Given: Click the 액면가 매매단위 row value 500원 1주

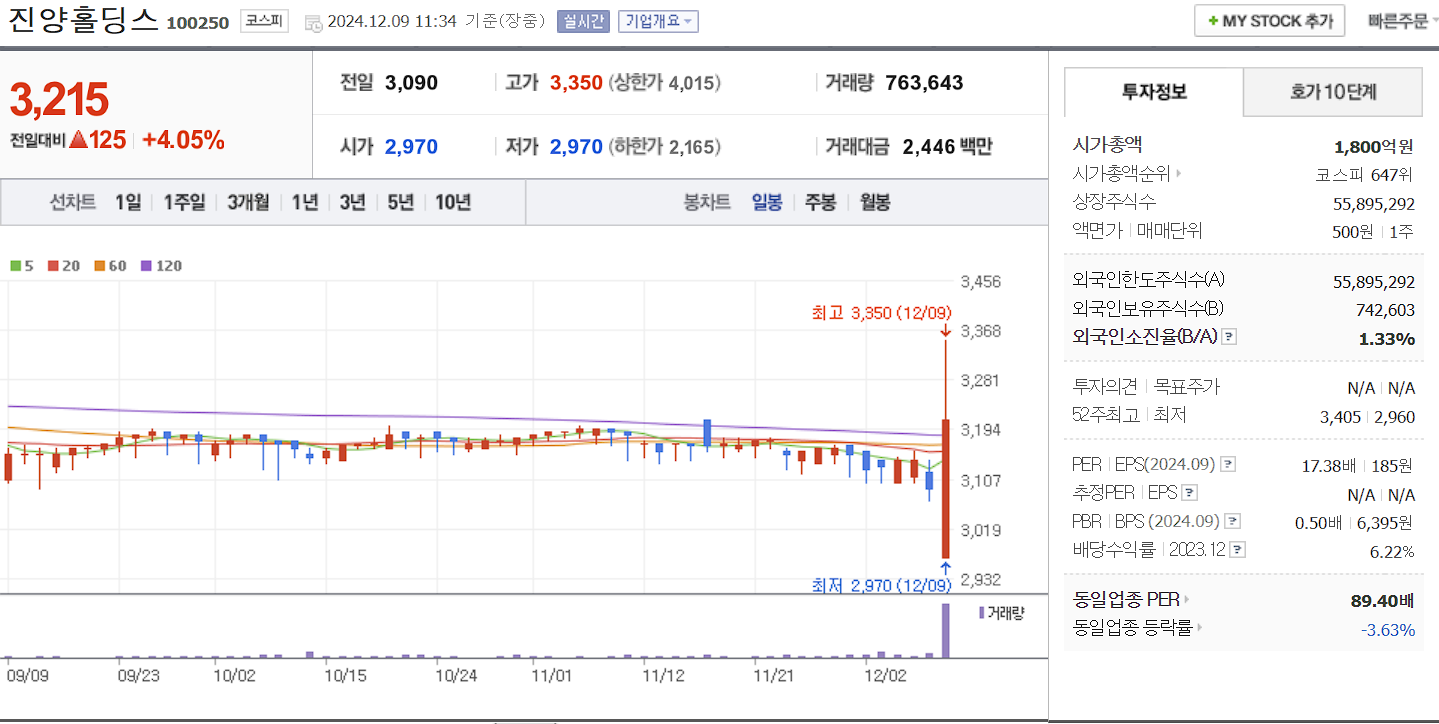Looking at the screenshot, I should tap(1373, 232).
